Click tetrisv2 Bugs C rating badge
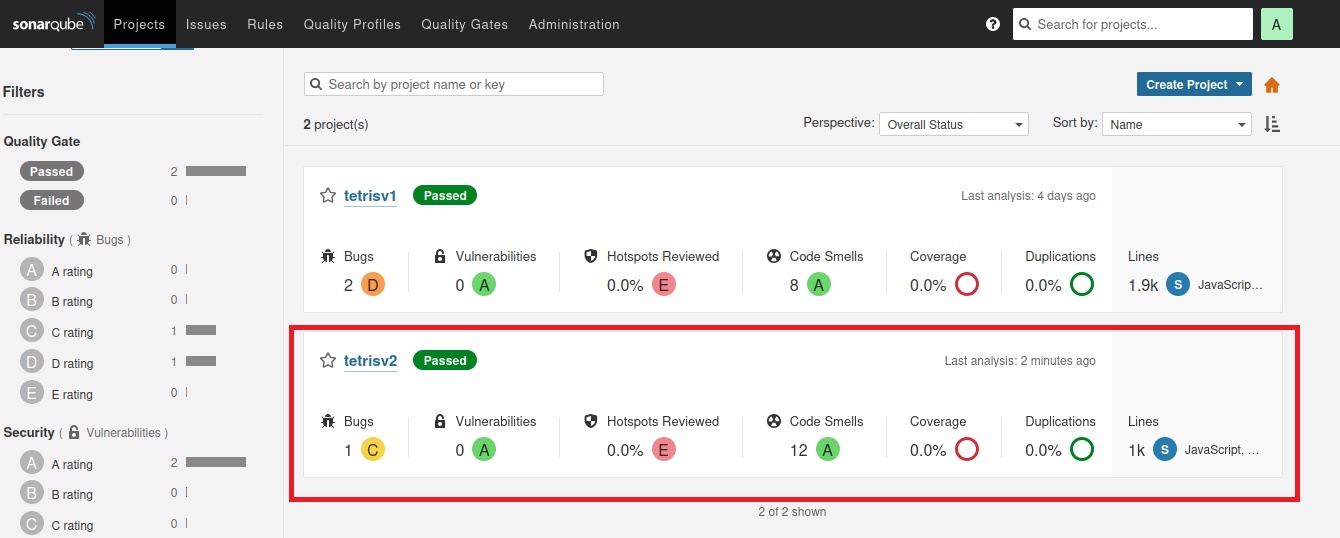The height and width of the screenshot is (538, 1340). [x=372, y=450]
